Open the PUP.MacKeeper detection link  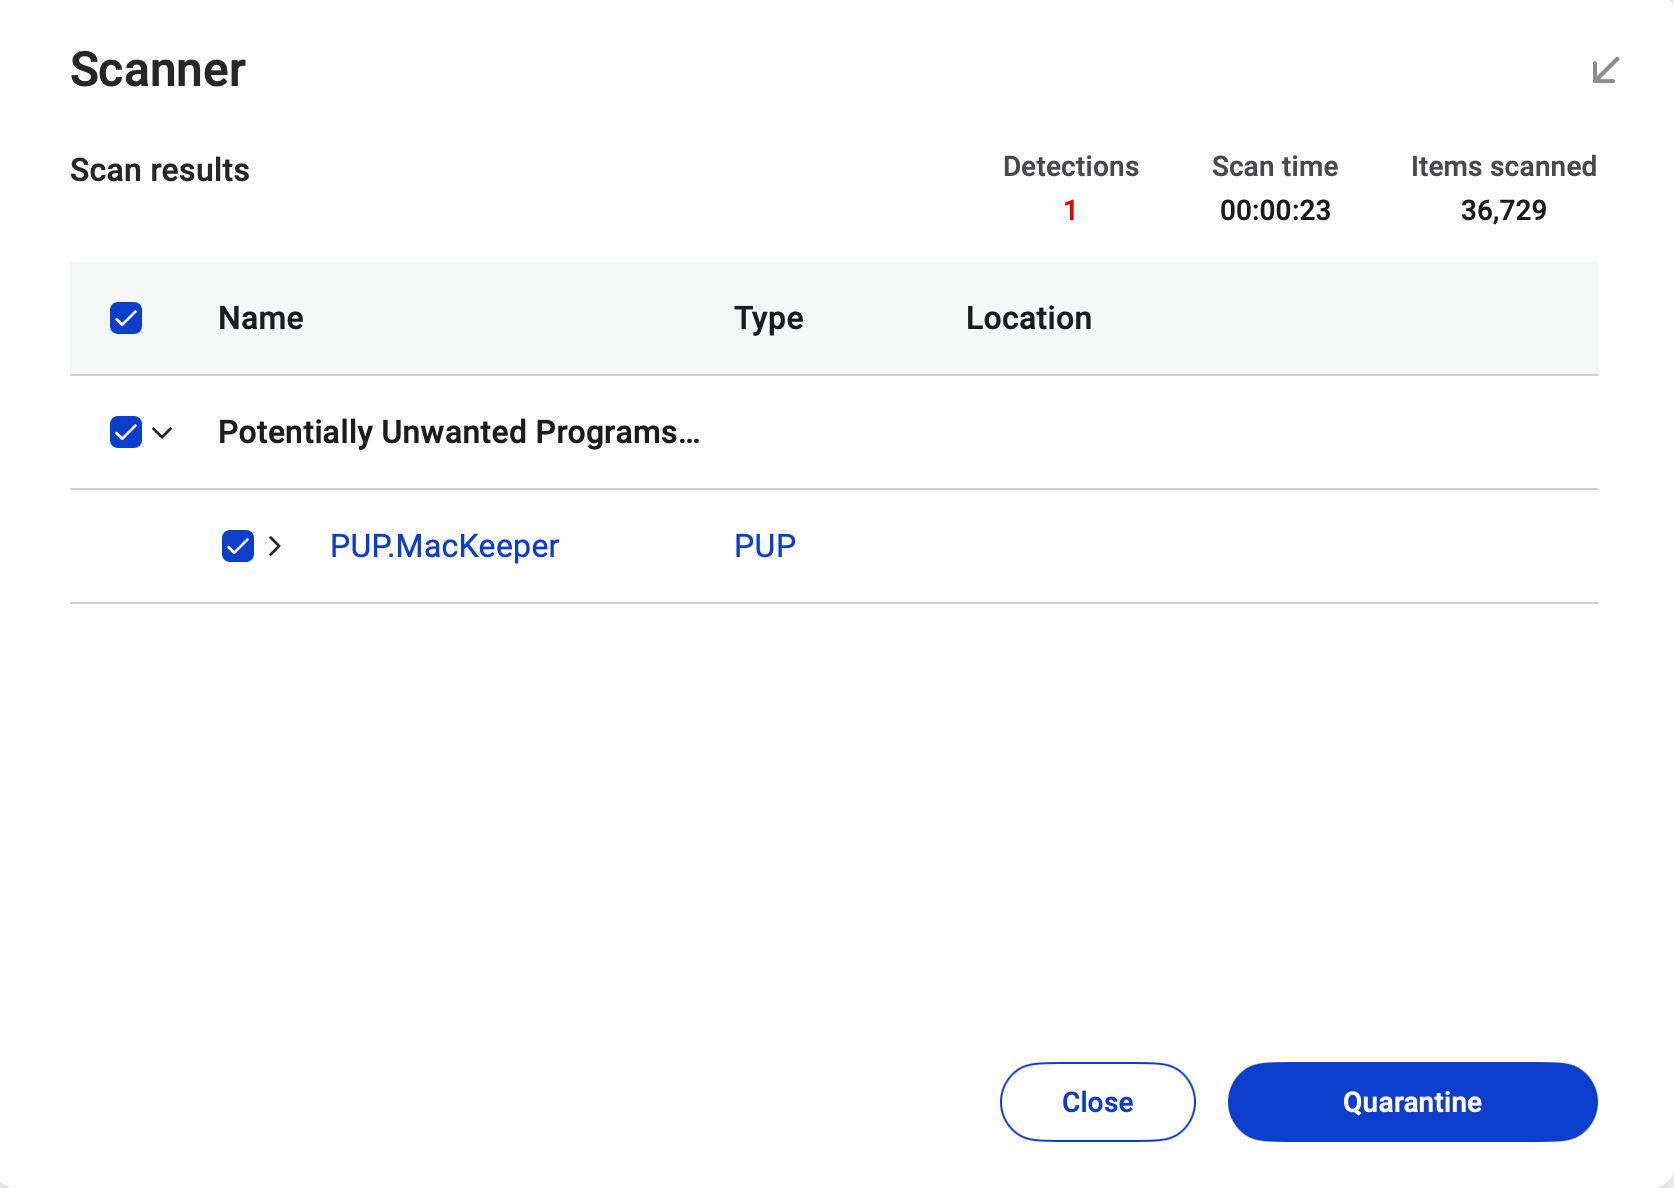click(443, 546)
